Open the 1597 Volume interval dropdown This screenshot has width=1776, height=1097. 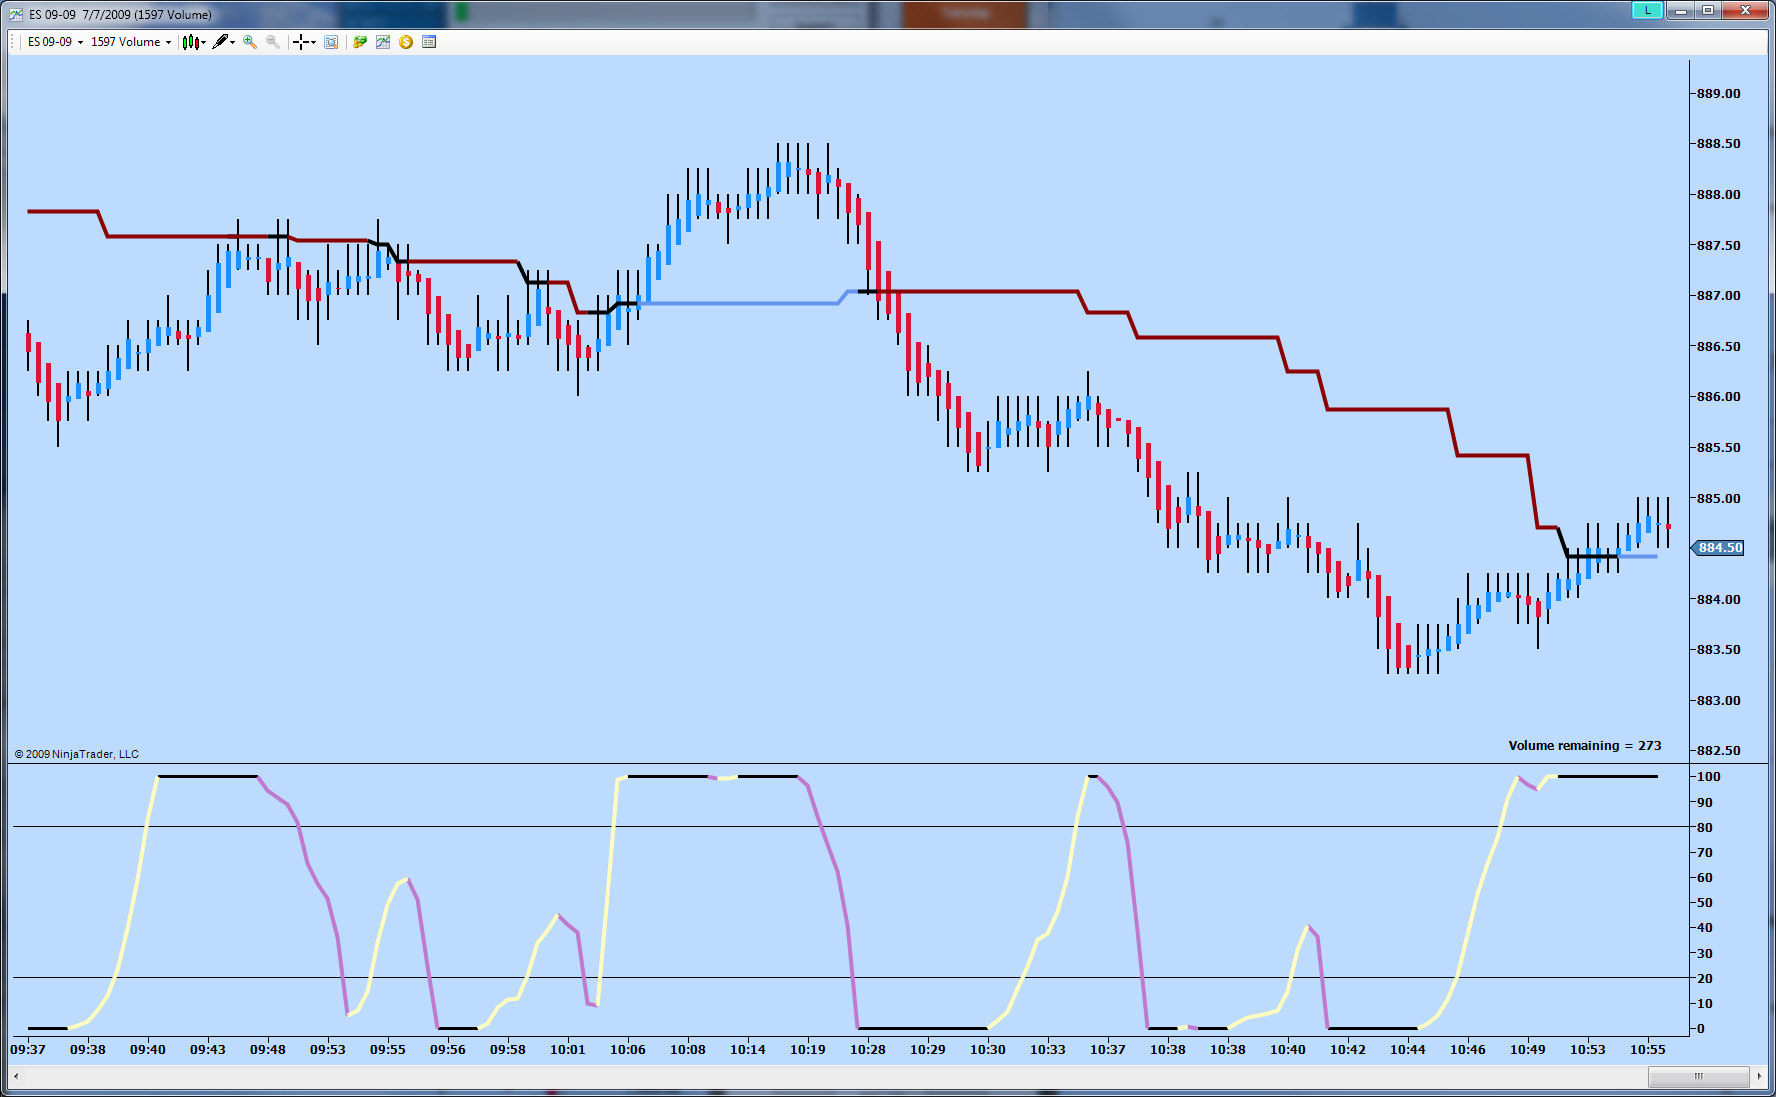click(131, 42)
